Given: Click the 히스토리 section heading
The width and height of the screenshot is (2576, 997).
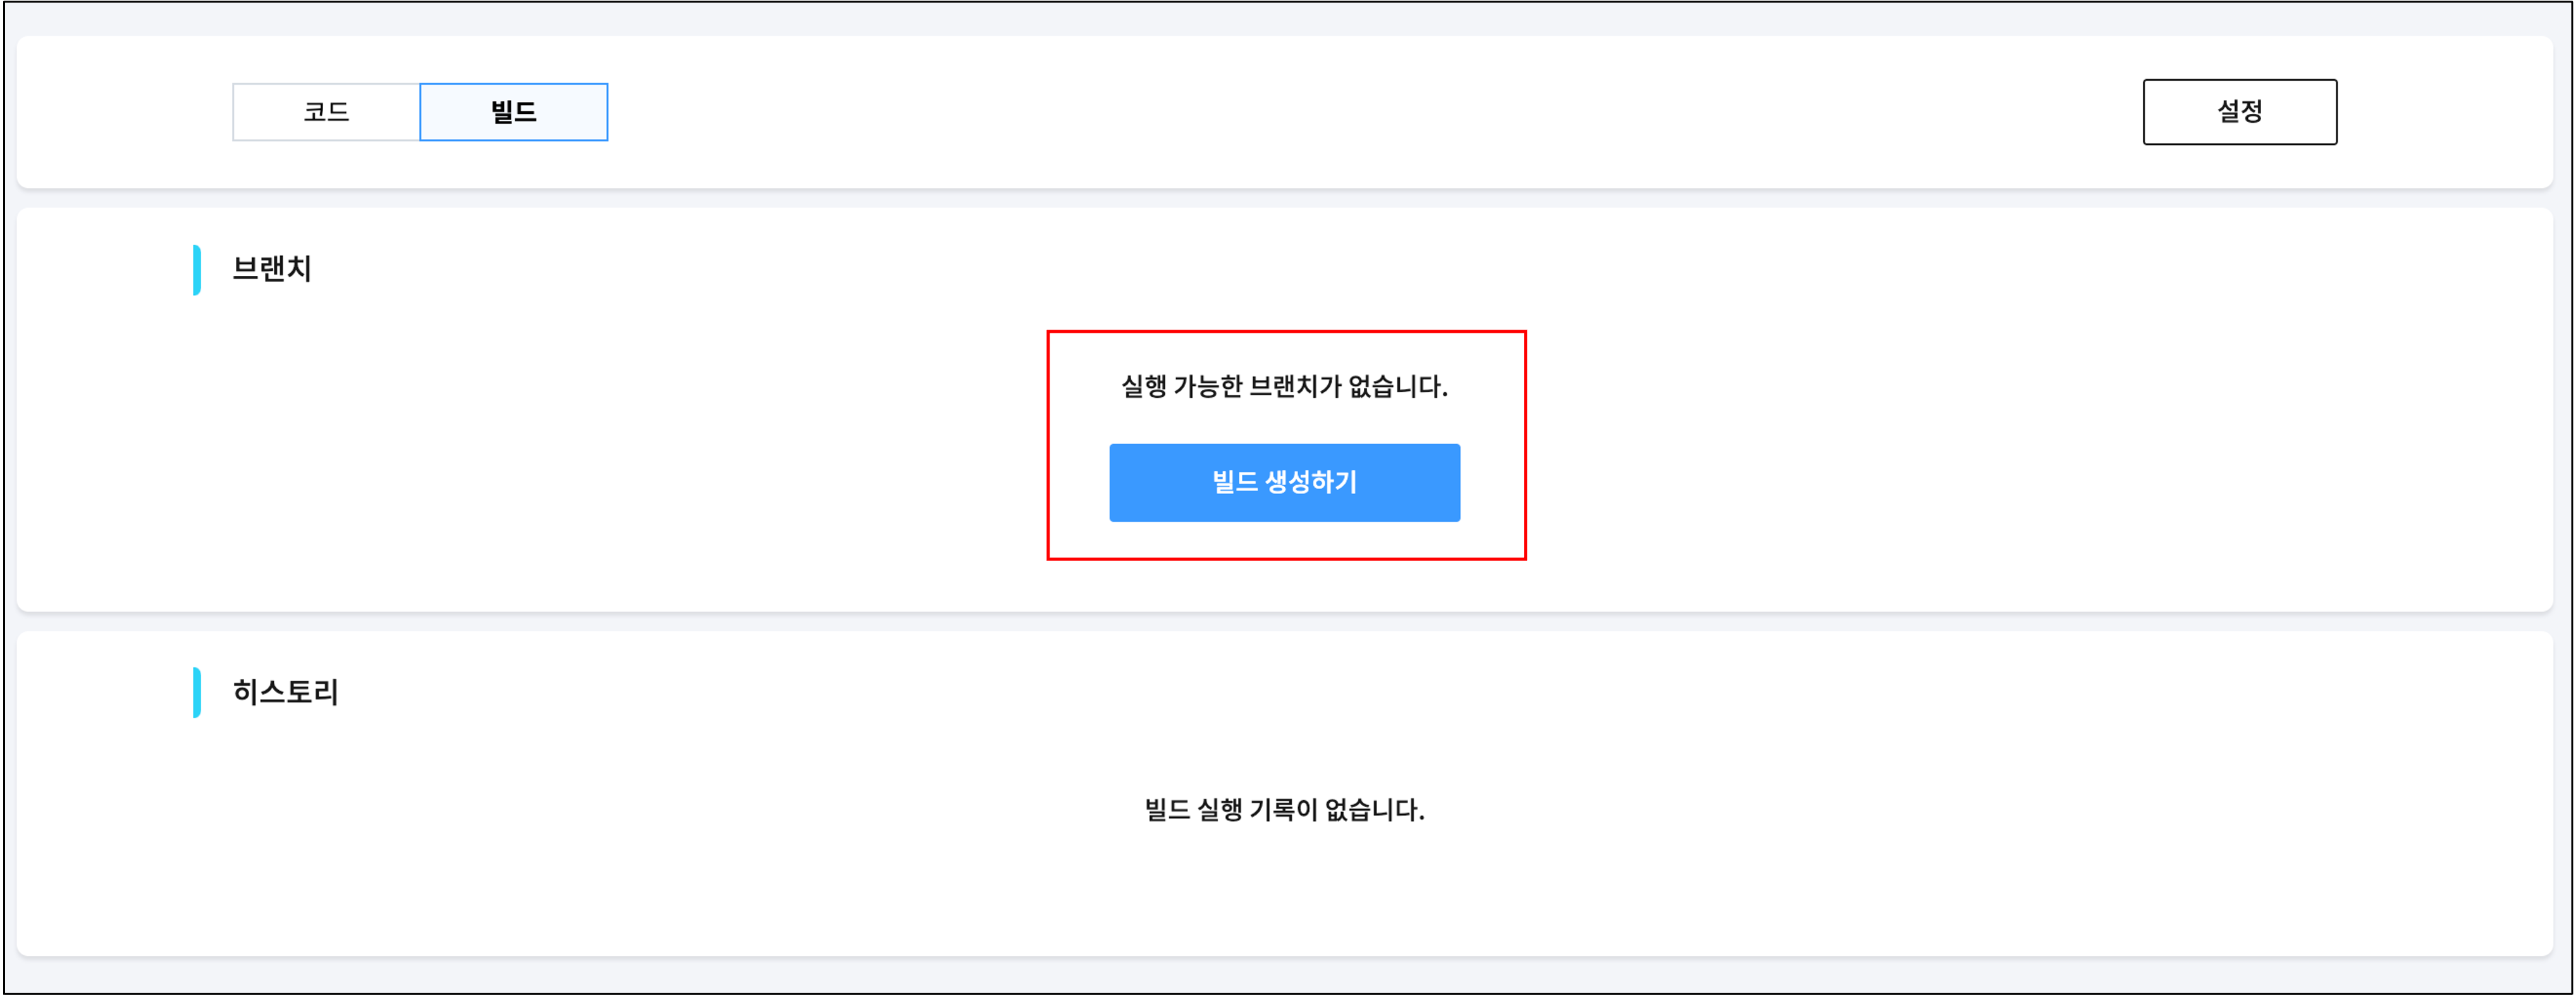Looking at the screenshot, I should click(x=285, y=692).
